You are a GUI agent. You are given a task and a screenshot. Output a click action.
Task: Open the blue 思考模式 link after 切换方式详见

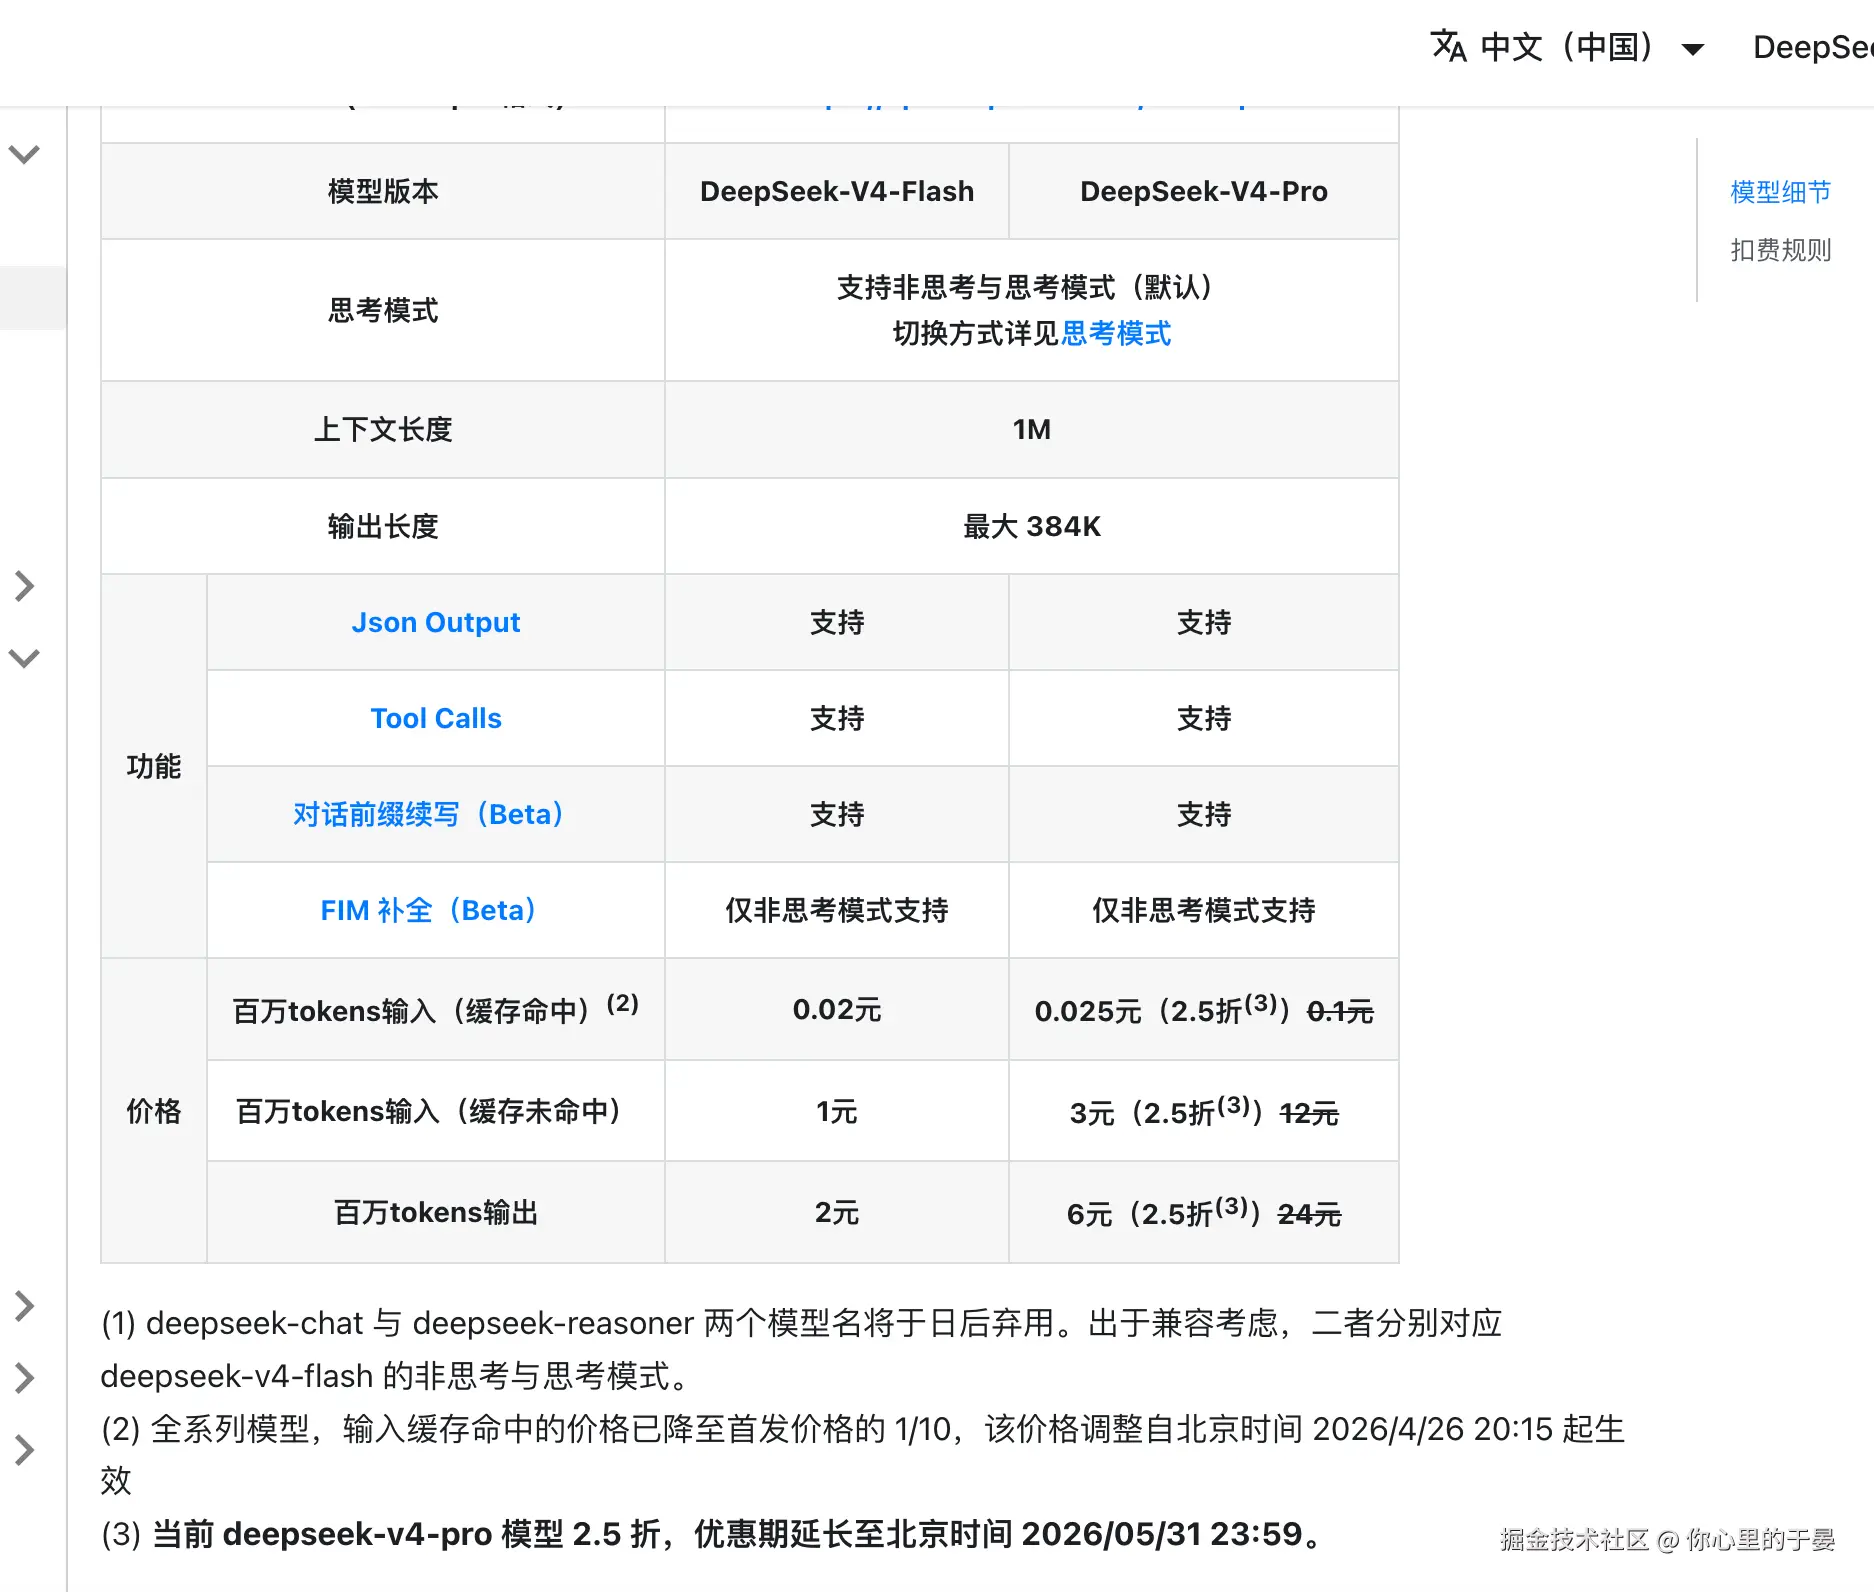(1115, 333)
